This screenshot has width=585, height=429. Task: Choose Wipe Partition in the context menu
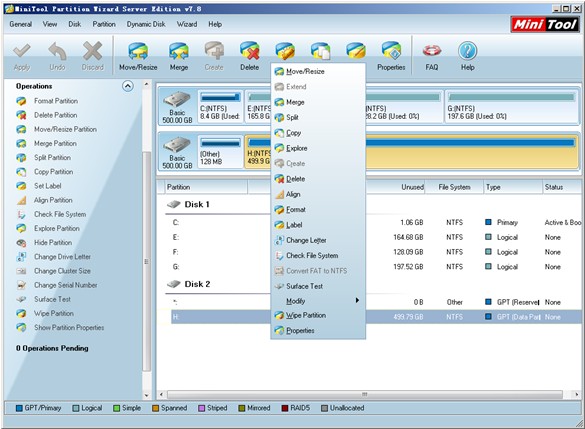[x=318, y=316]
